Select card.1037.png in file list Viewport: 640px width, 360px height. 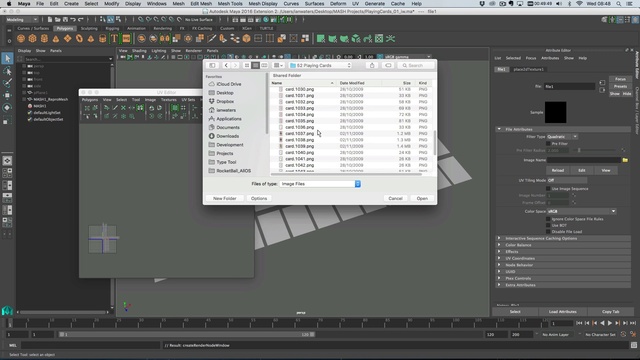coord(299,133)
